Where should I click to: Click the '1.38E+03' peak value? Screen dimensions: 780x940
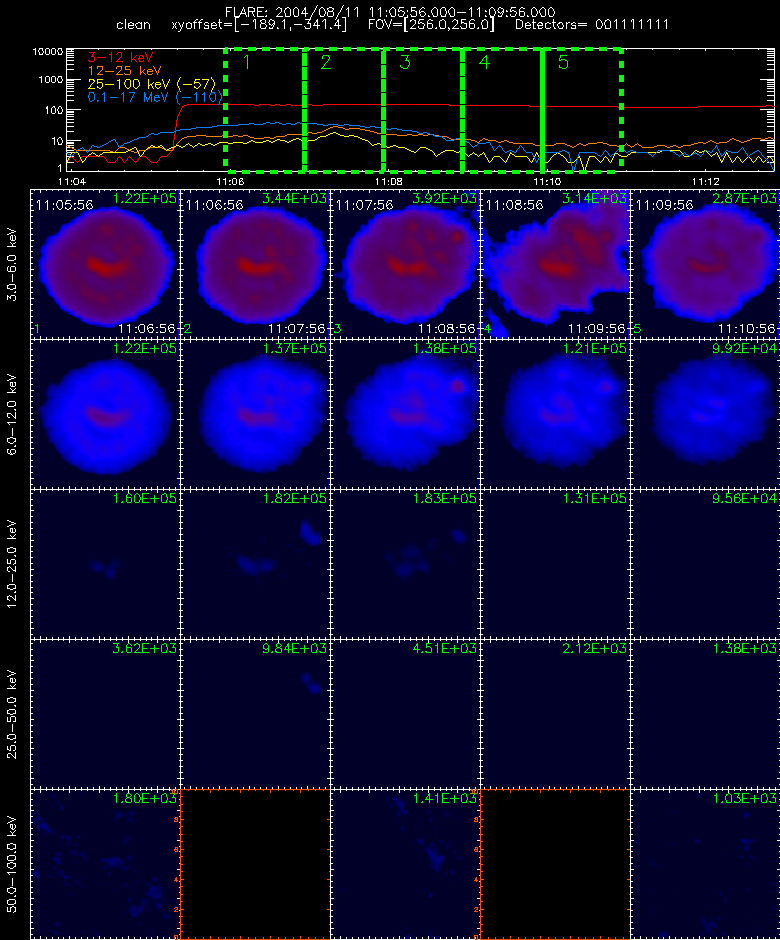pos(745,648)
